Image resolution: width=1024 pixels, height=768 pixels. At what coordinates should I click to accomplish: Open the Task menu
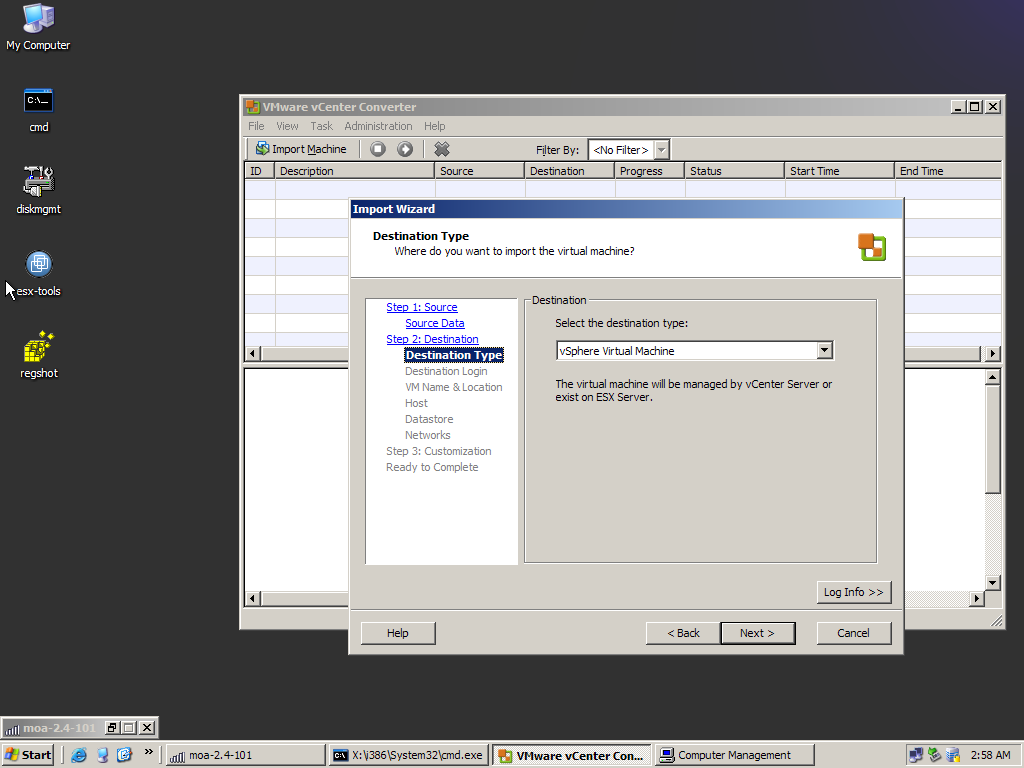click(x=321, y=126)
